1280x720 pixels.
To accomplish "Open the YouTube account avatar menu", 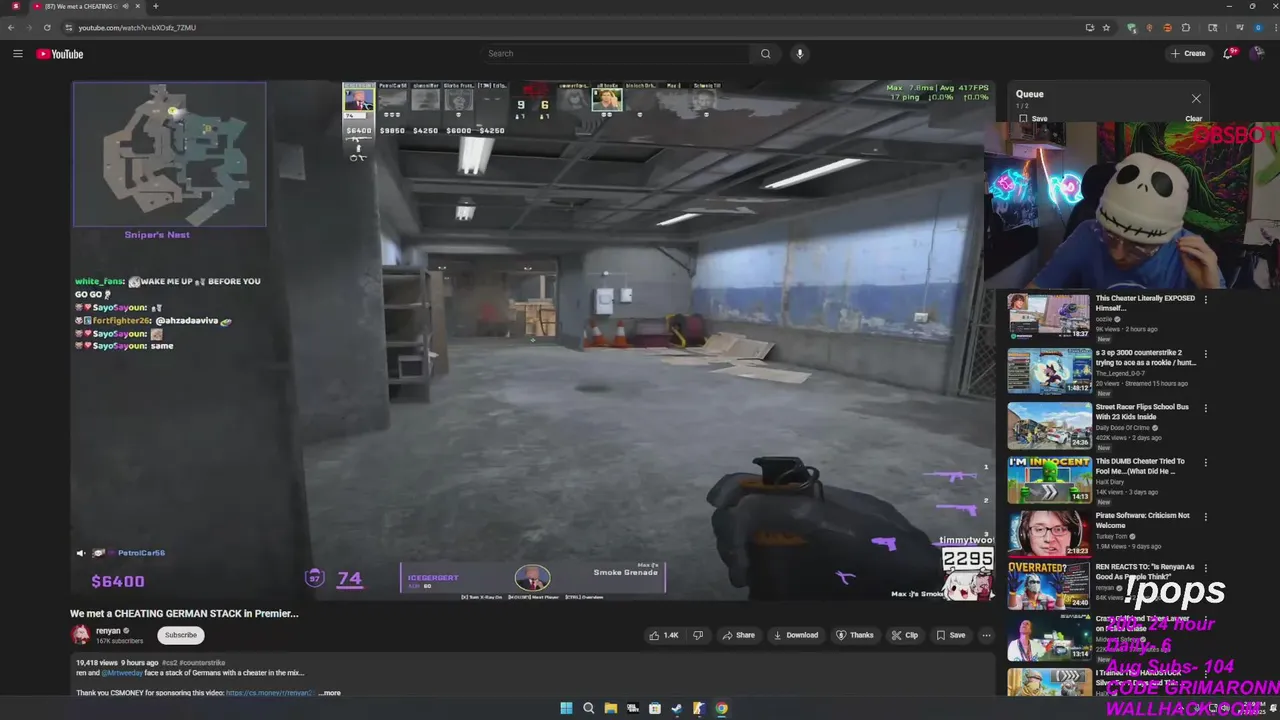I will (x=1258, y=54).
